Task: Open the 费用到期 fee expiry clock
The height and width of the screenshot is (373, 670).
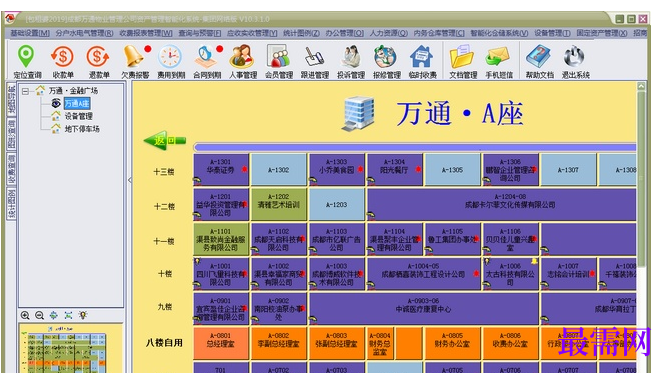Action: pyautogui.click(x=171, y=62)
